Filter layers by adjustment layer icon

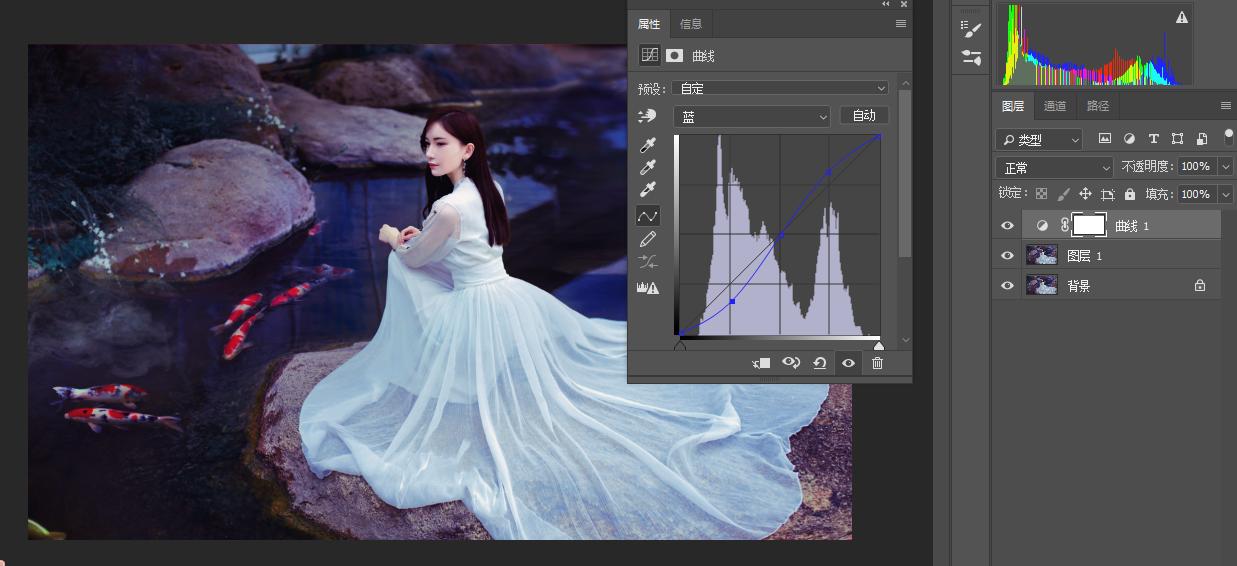tap(1129, 139)
